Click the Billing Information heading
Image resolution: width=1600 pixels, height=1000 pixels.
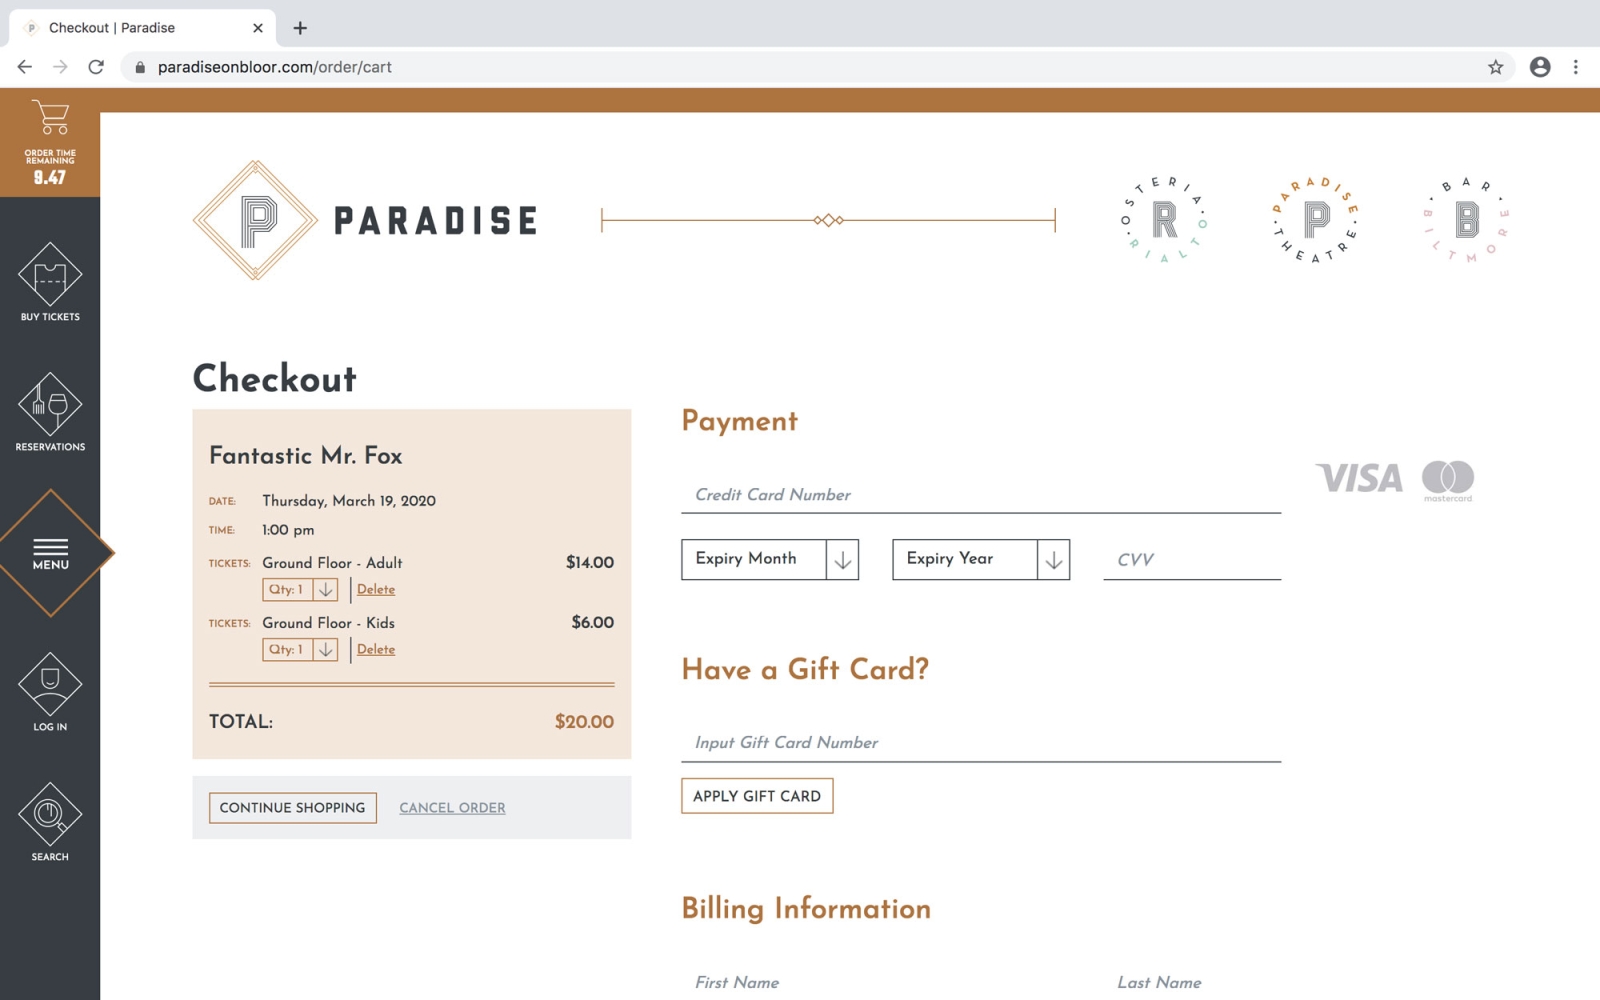point(806,909)
